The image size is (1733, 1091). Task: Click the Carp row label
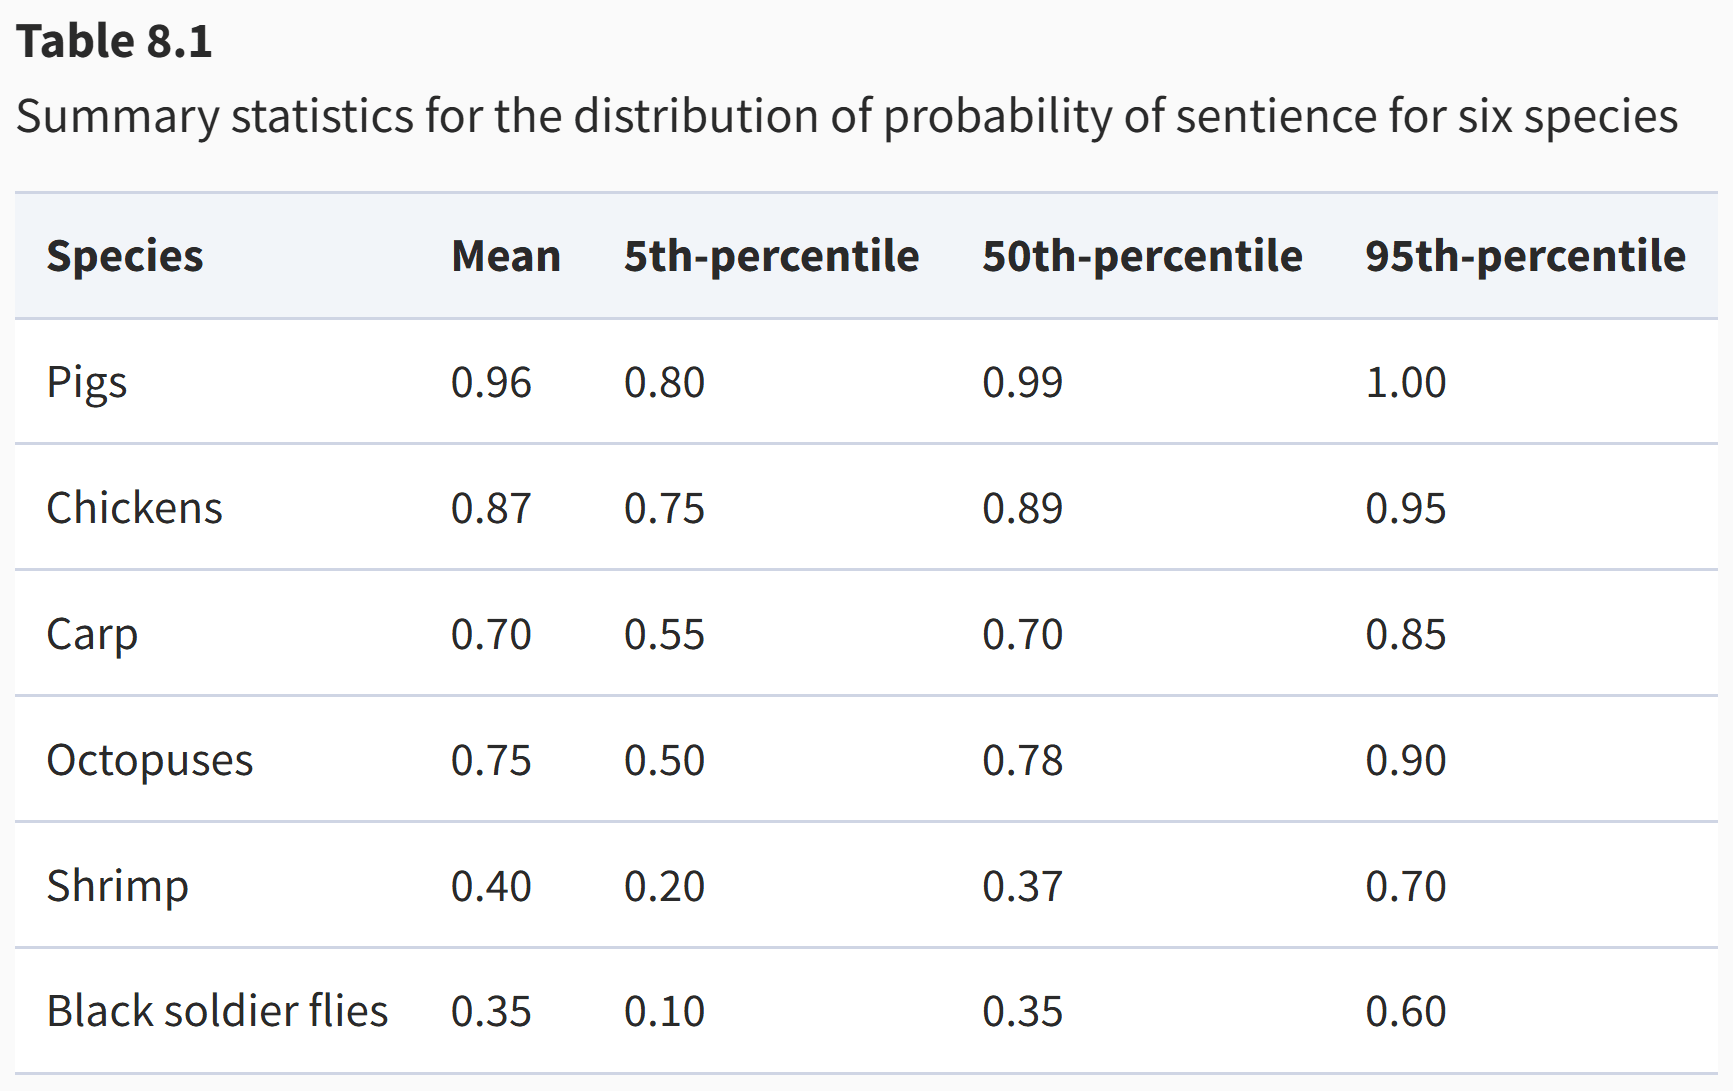click(x=92, y=634)
